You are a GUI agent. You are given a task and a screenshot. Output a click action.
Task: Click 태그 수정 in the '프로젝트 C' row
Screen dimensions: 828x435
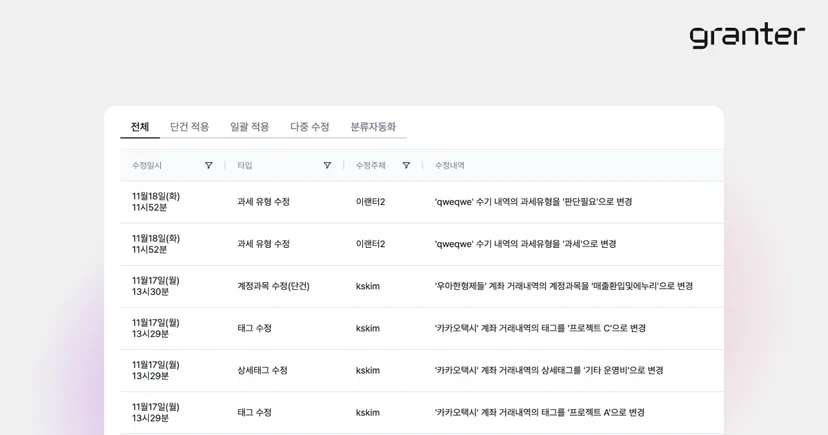255,328
